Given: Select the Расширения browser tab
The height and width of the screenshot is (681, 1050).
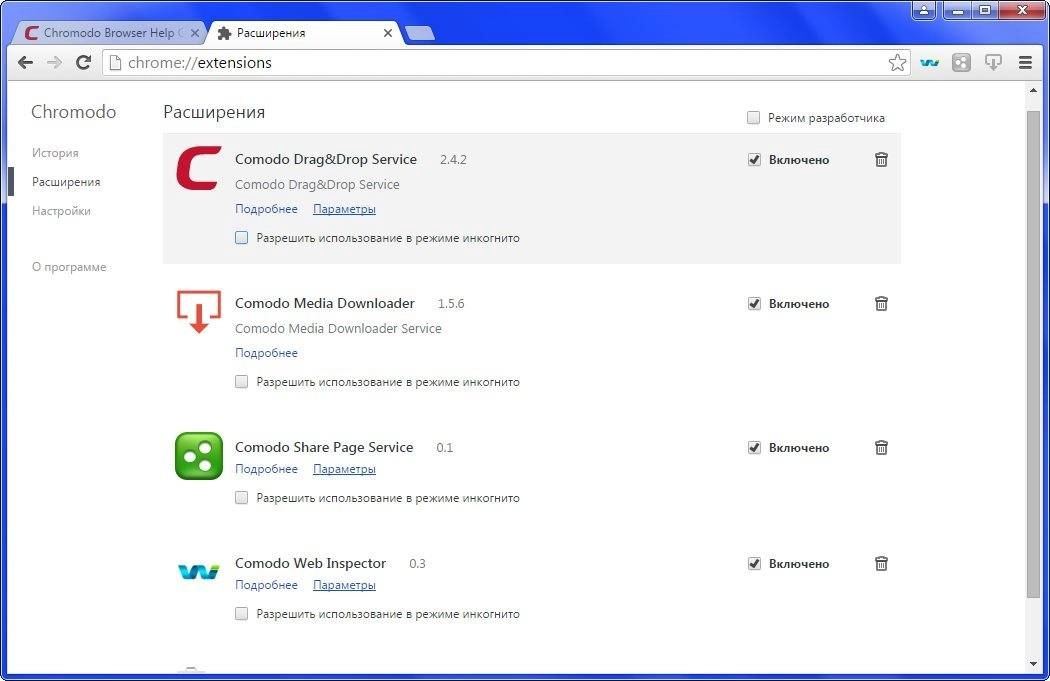Looking at the screenshot, I should pyautogui.click(x=305, y=33).
